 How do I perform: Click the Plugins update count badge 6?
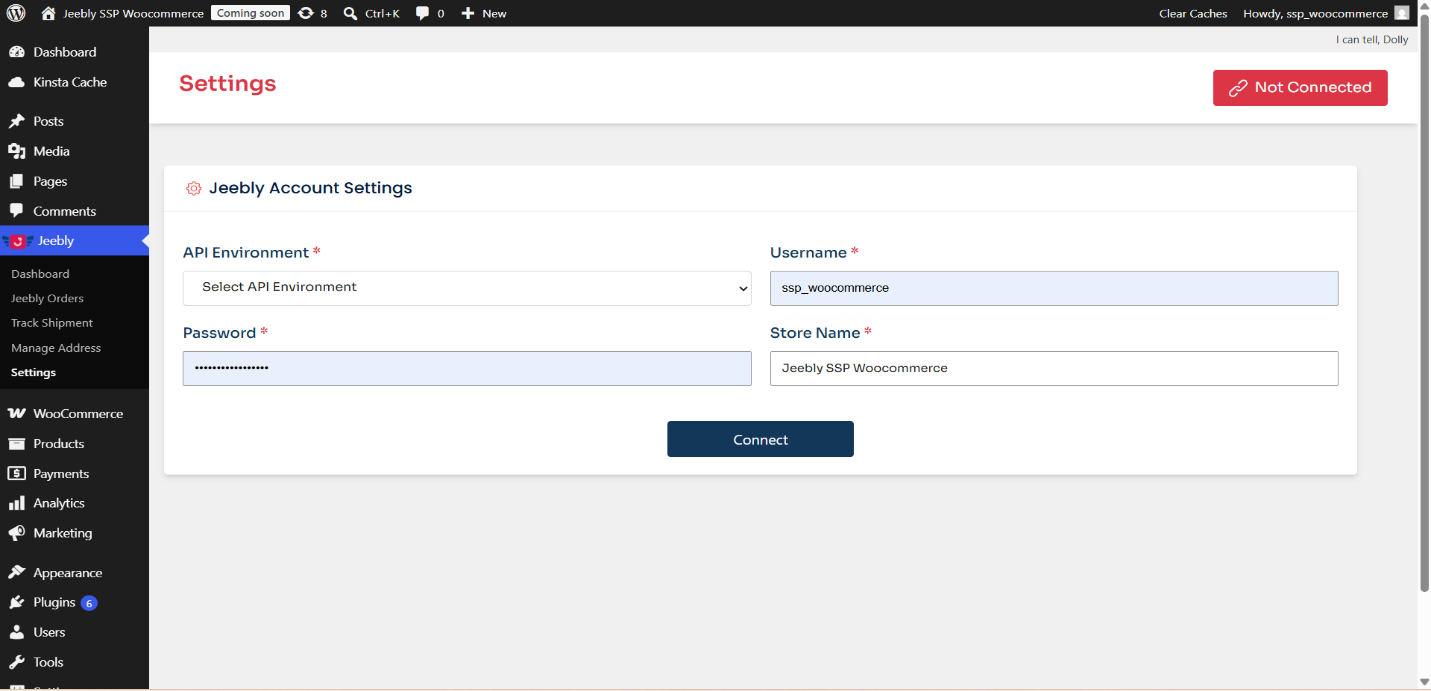[89, 603]
